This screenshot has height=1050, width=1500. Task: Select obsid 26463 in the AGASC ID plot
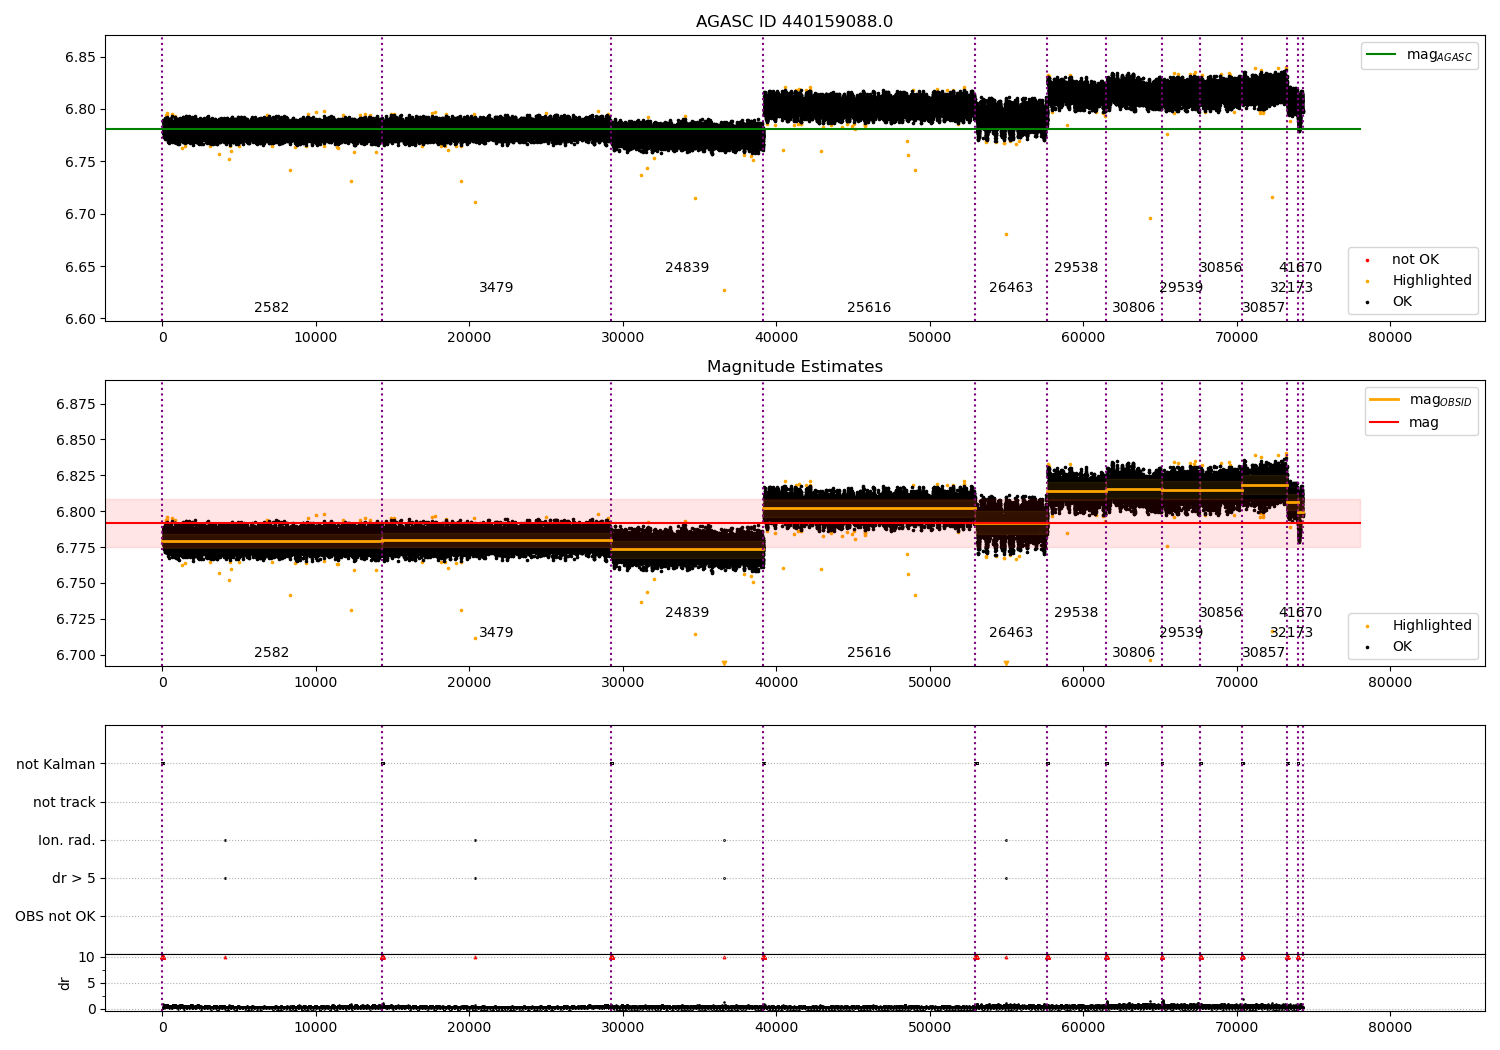coord(1011,288)
